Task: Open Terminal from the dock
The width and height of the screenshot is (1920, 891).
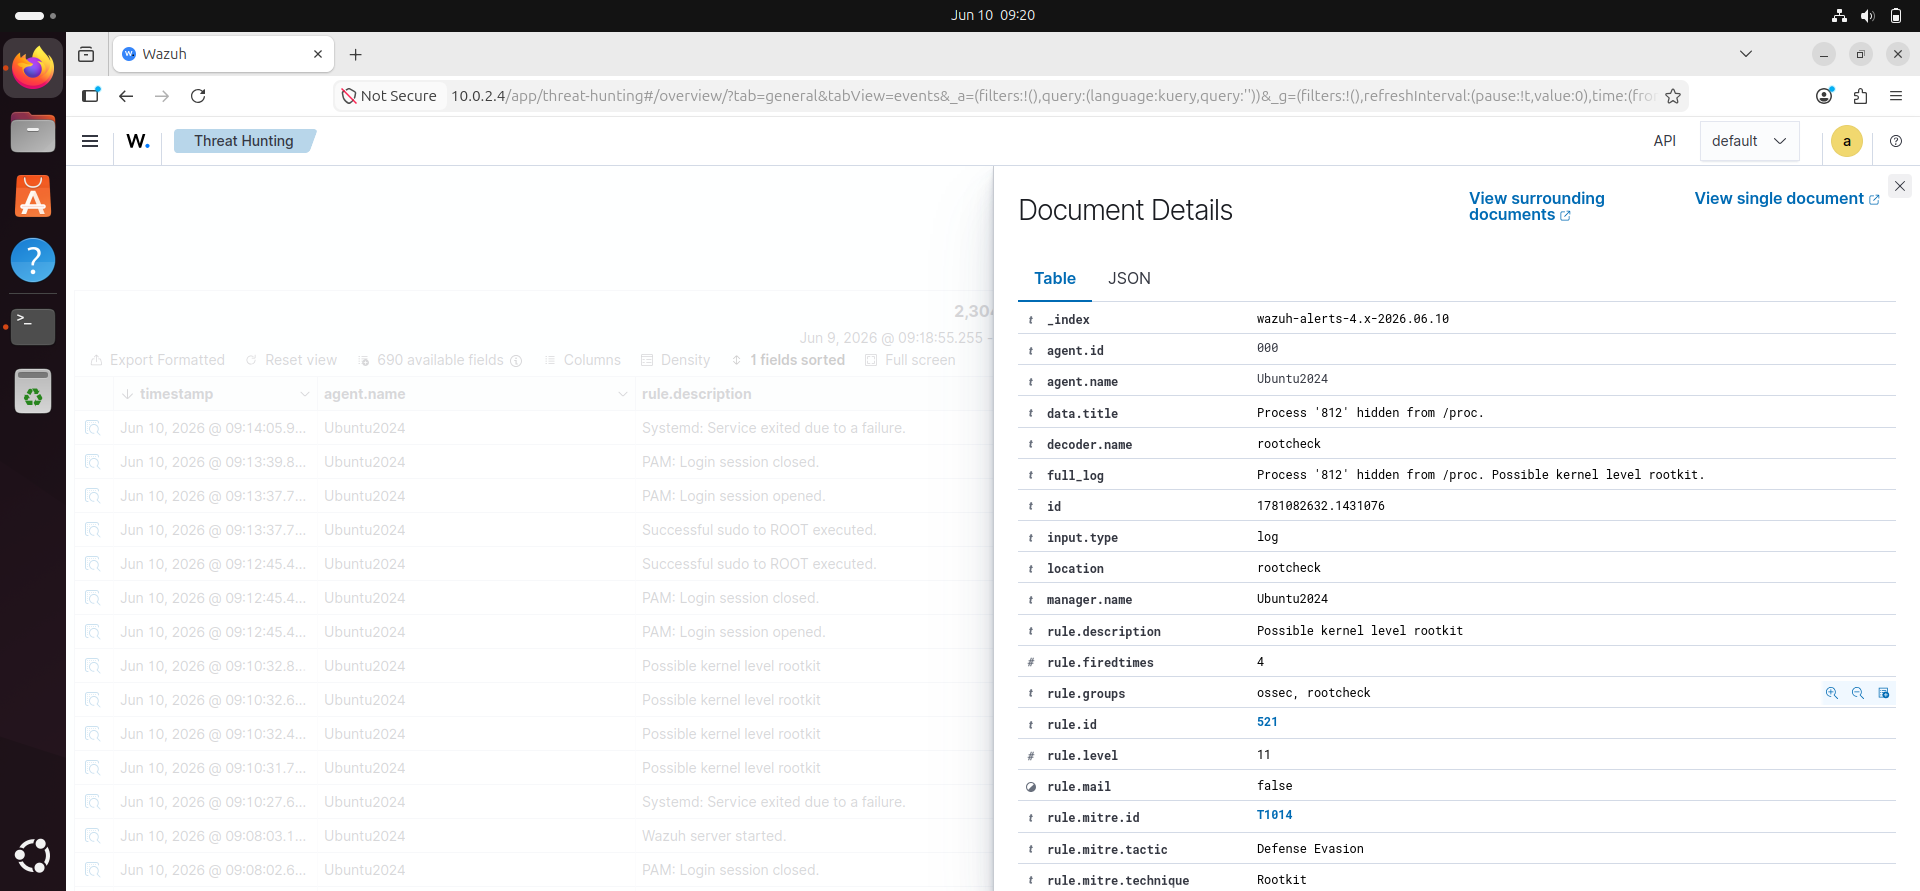Action: [33, 326]
